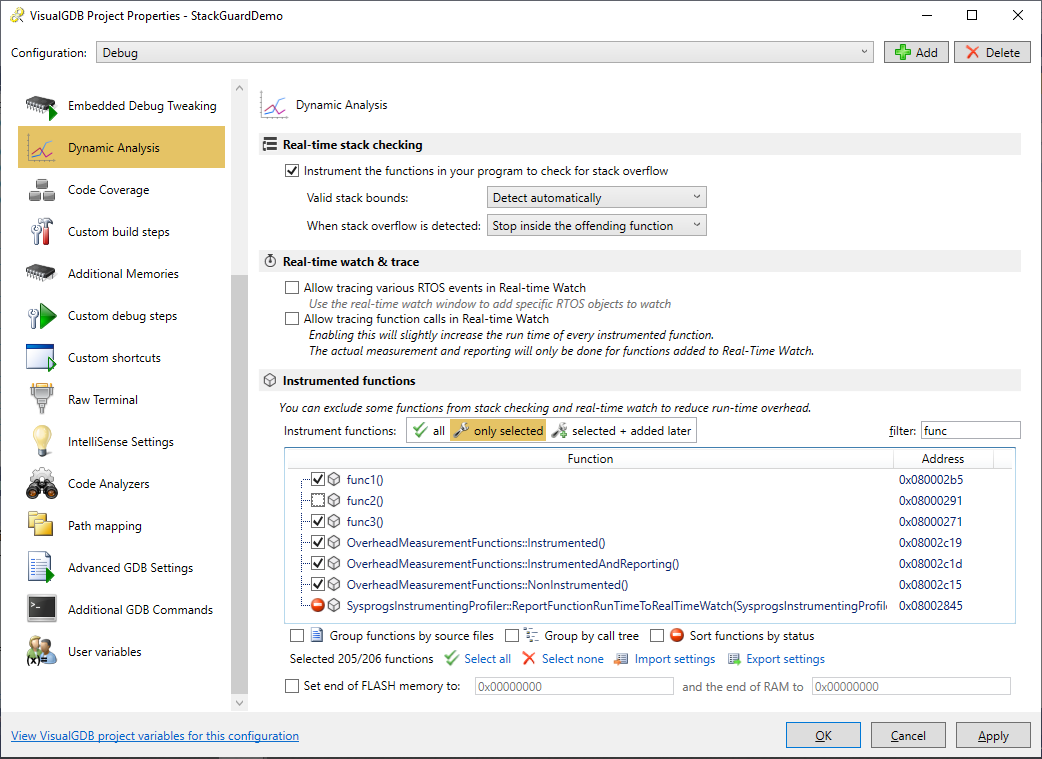Uncheck the stack overflow instrumentation checkbox
The image size is (1042, 759).
click(292, 171)
